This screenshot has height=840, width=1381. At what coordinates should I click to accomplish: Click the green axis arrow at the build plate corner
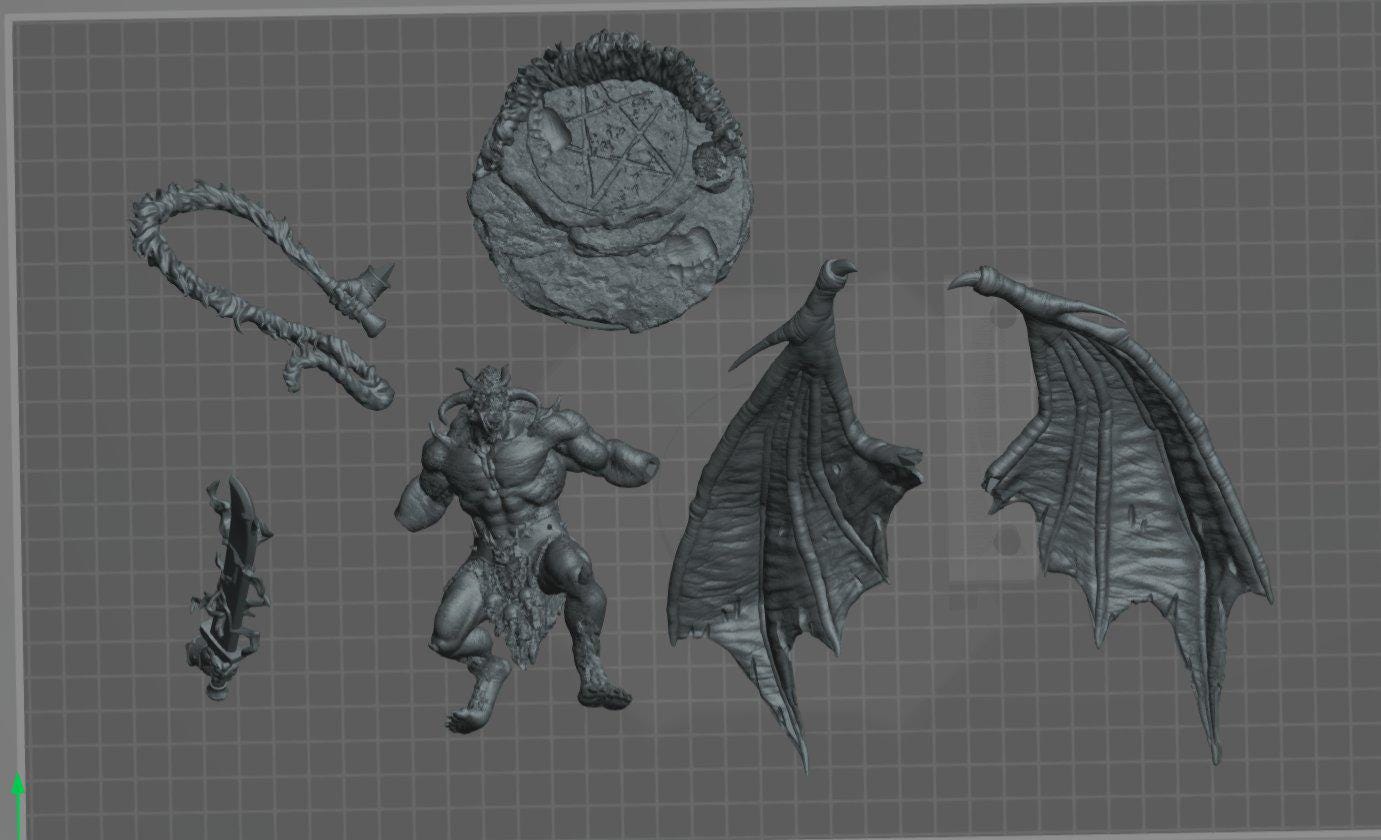coord(18,805)
